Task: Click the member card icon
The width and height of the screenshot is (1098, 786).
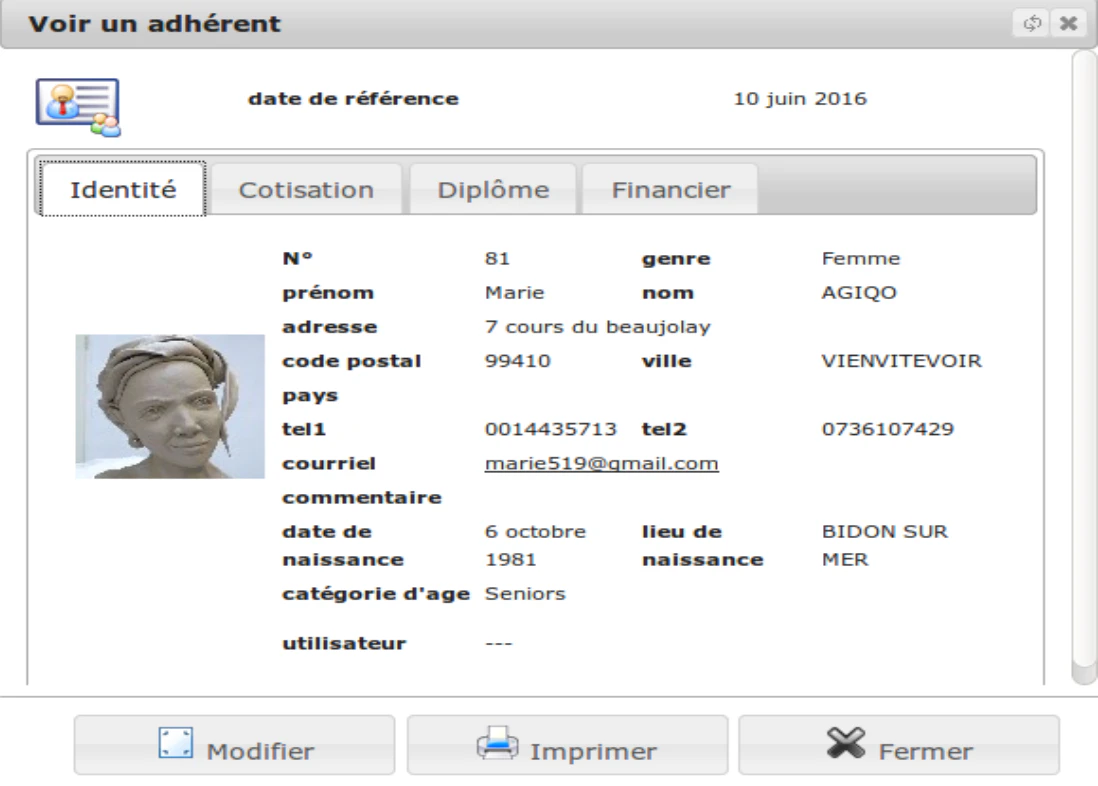Action: point(78,107)
